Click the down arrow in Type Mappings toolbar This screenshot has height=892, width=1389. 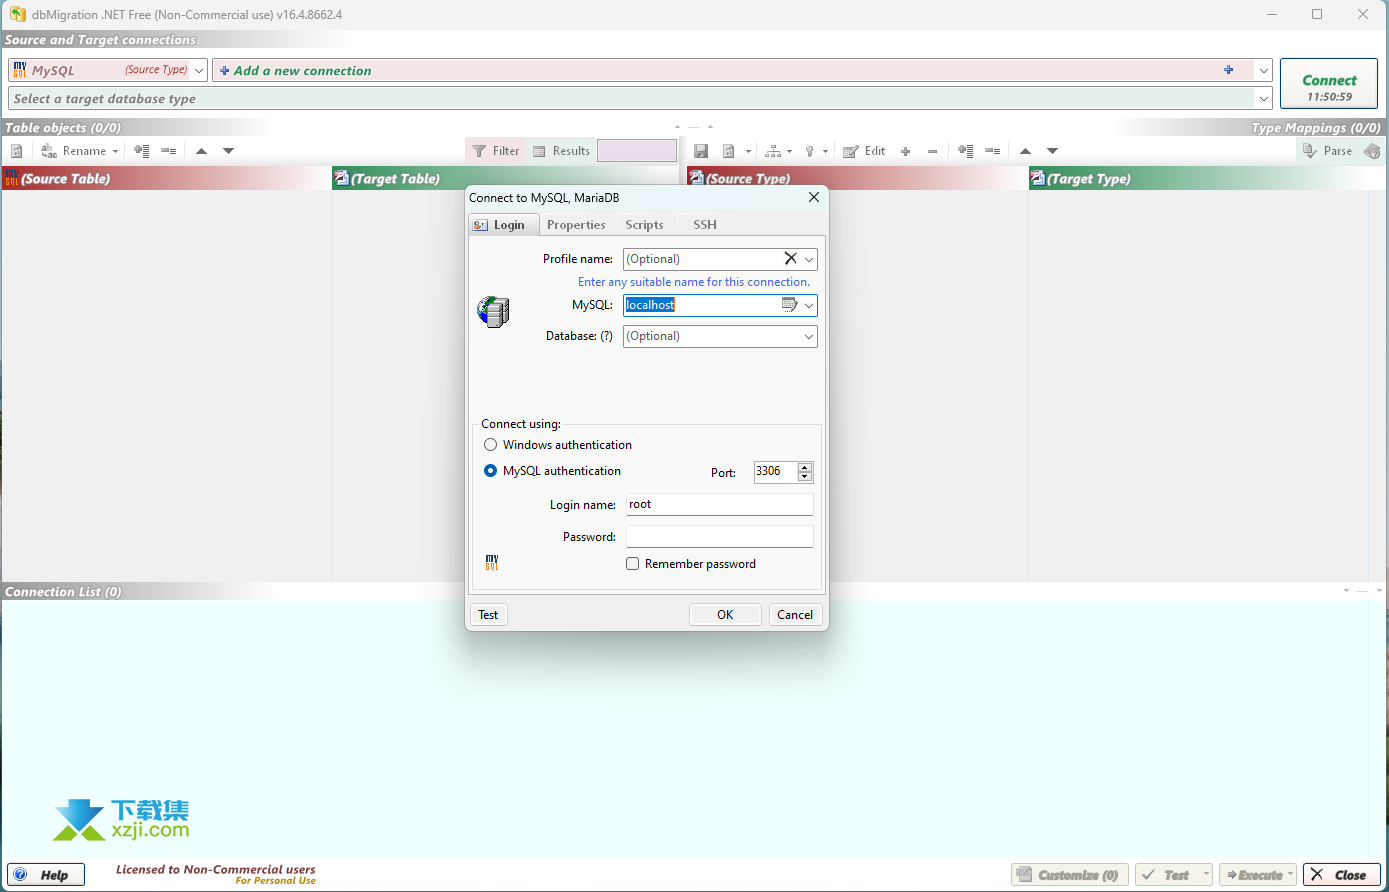click(1052, 151)
